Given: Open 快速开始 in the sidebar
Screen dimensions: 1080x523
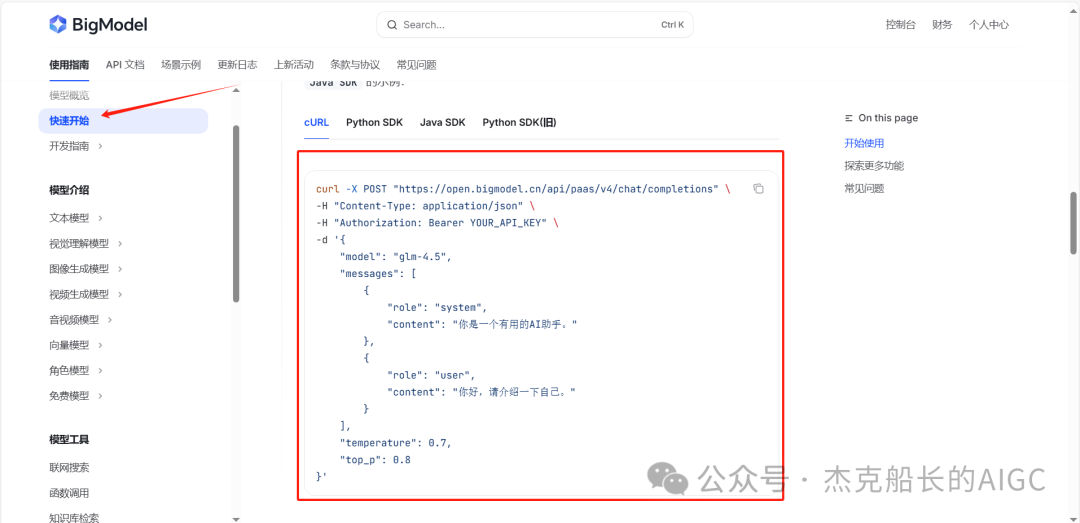Looking at the screenshot, I should point(123,121).
